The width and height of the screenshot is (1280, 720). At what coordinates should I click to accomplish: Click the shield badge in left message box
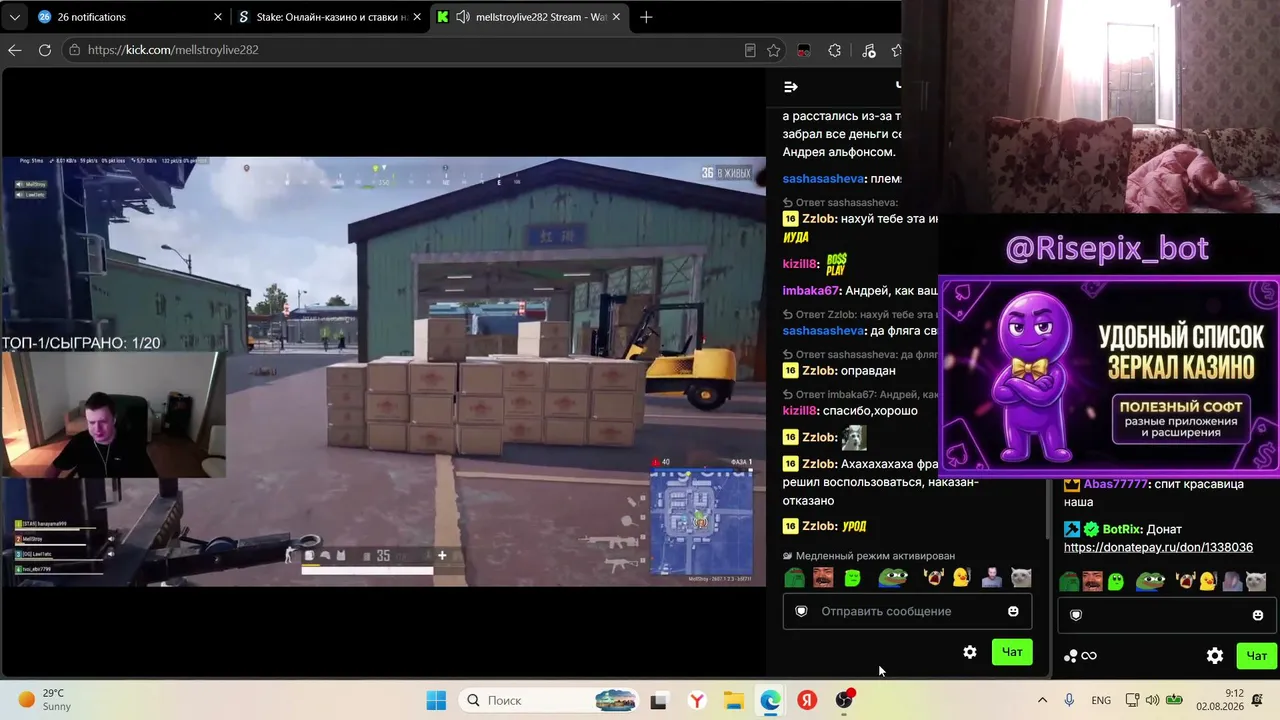pos(801,611)
